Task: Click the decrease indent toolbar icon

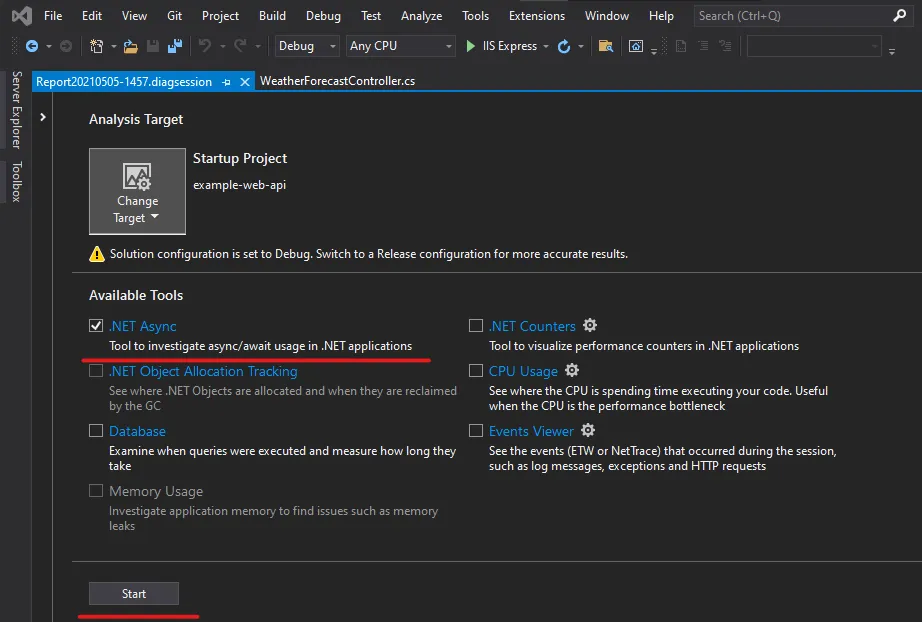Action: pos(703,46)
